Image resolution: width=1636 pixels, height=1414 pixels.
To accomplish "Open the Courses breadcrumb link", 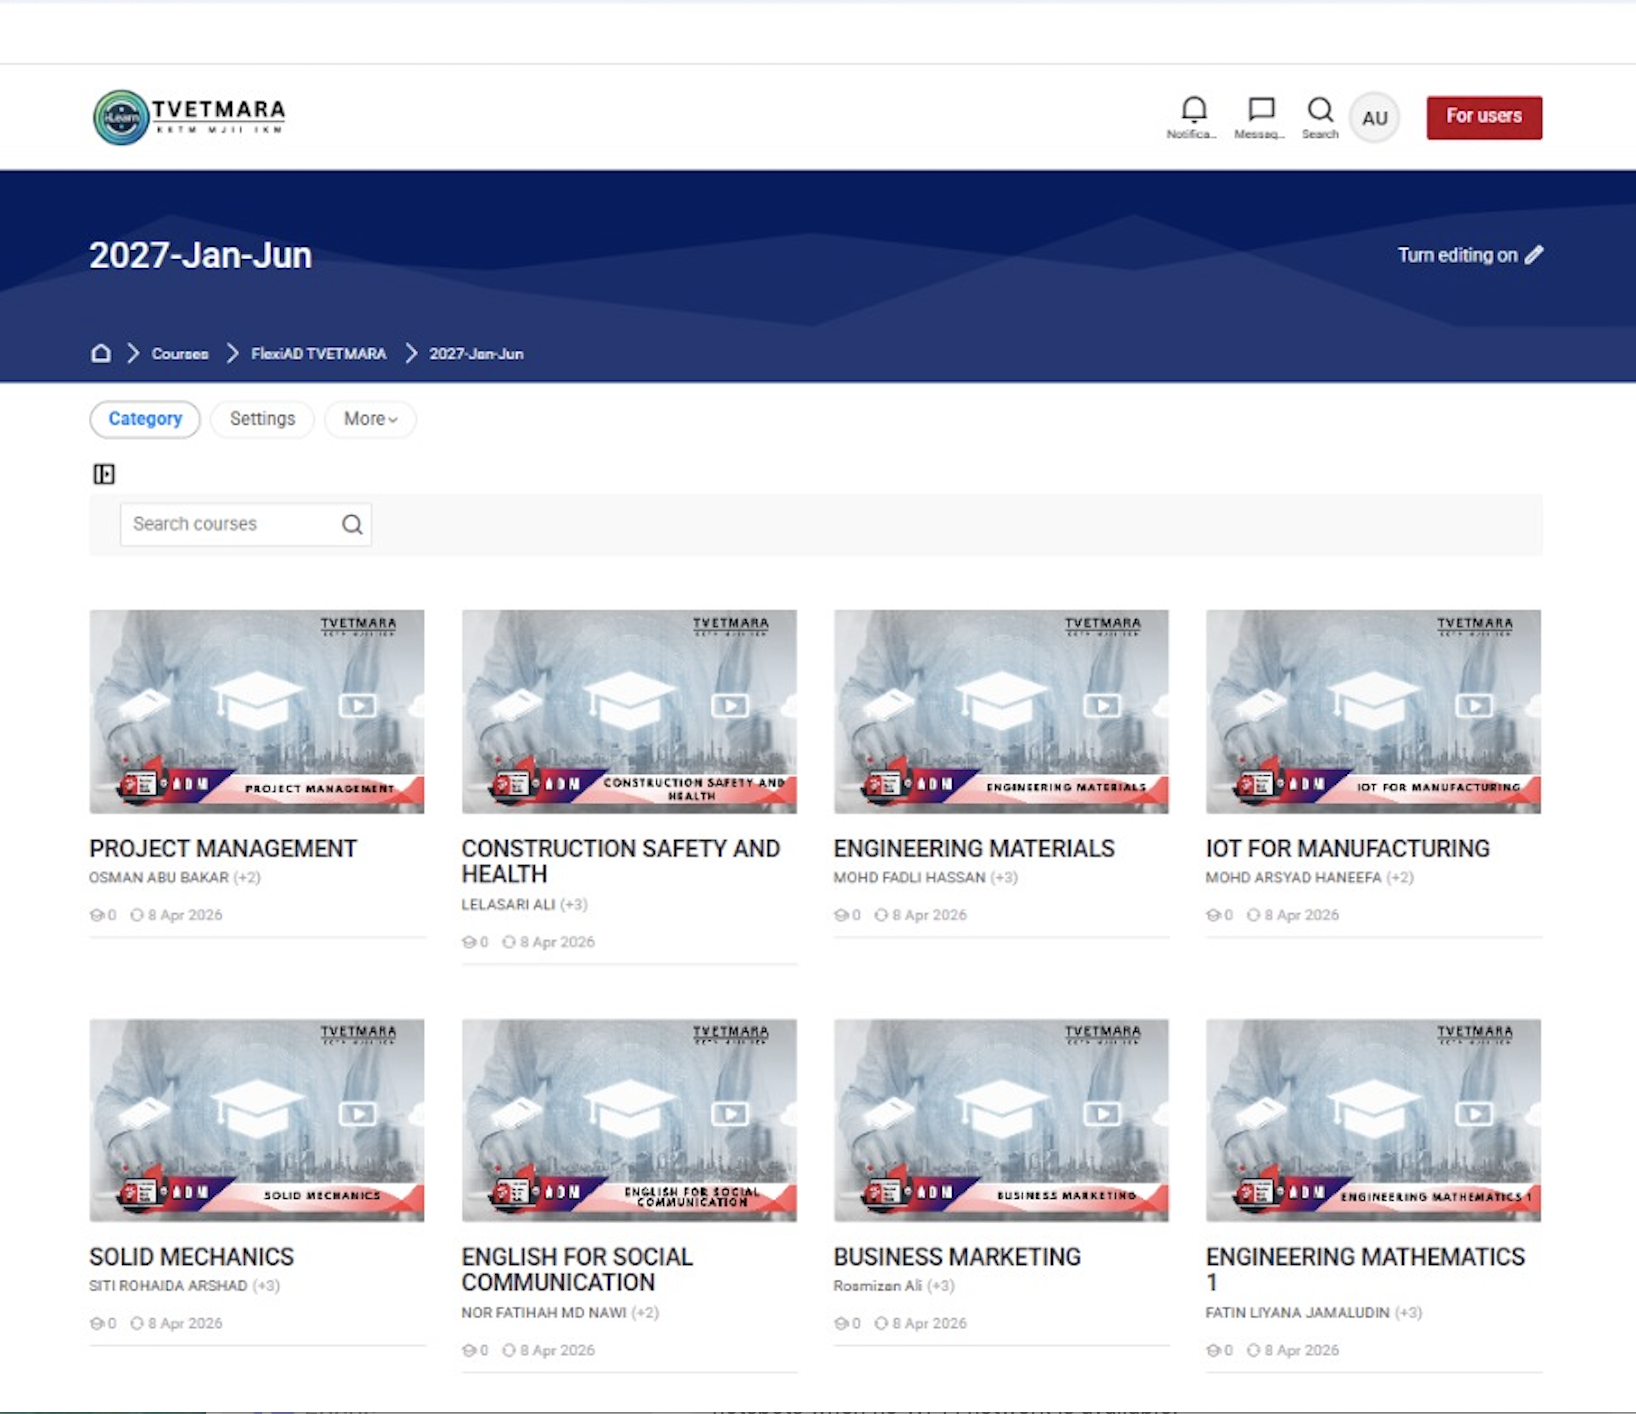I will tap(180, 354).
